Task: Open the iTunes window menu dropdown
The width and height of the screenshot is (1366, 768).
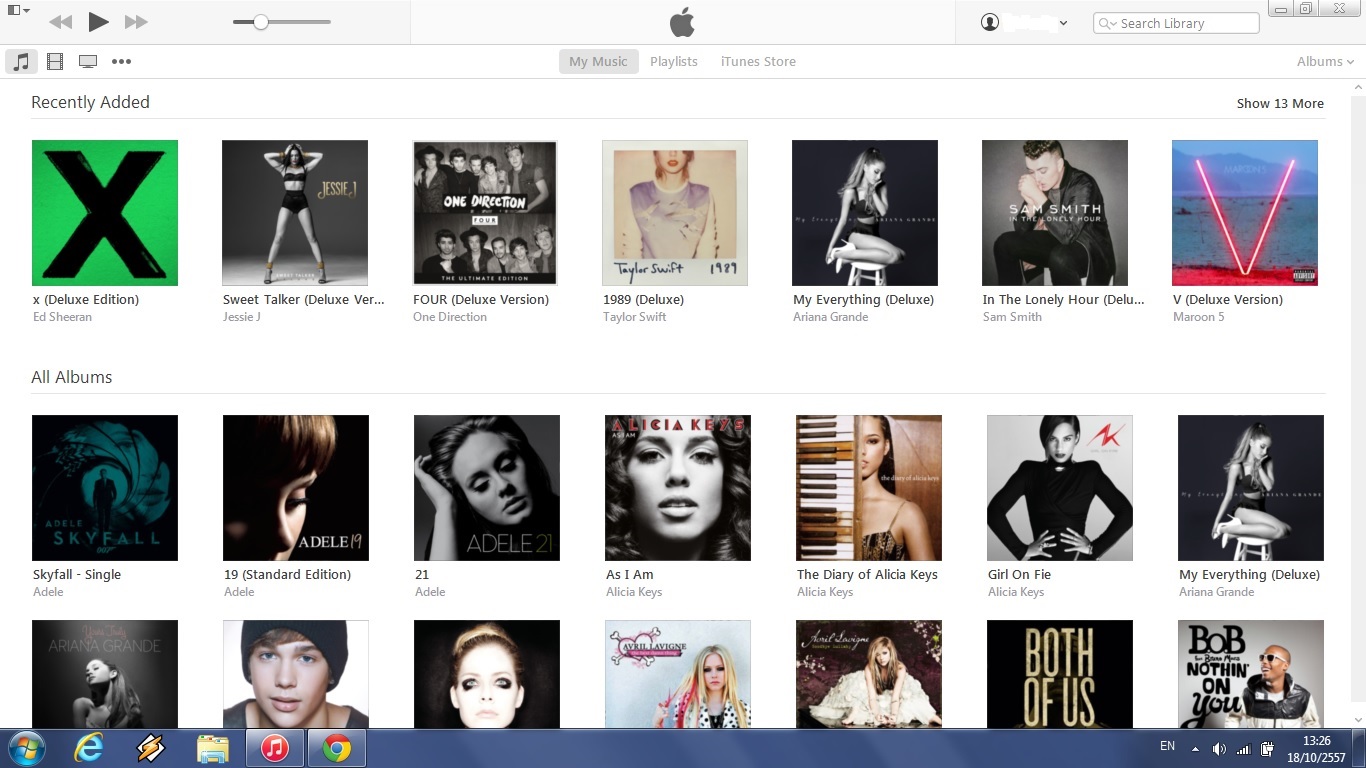Action: click(x=19, y=10)
